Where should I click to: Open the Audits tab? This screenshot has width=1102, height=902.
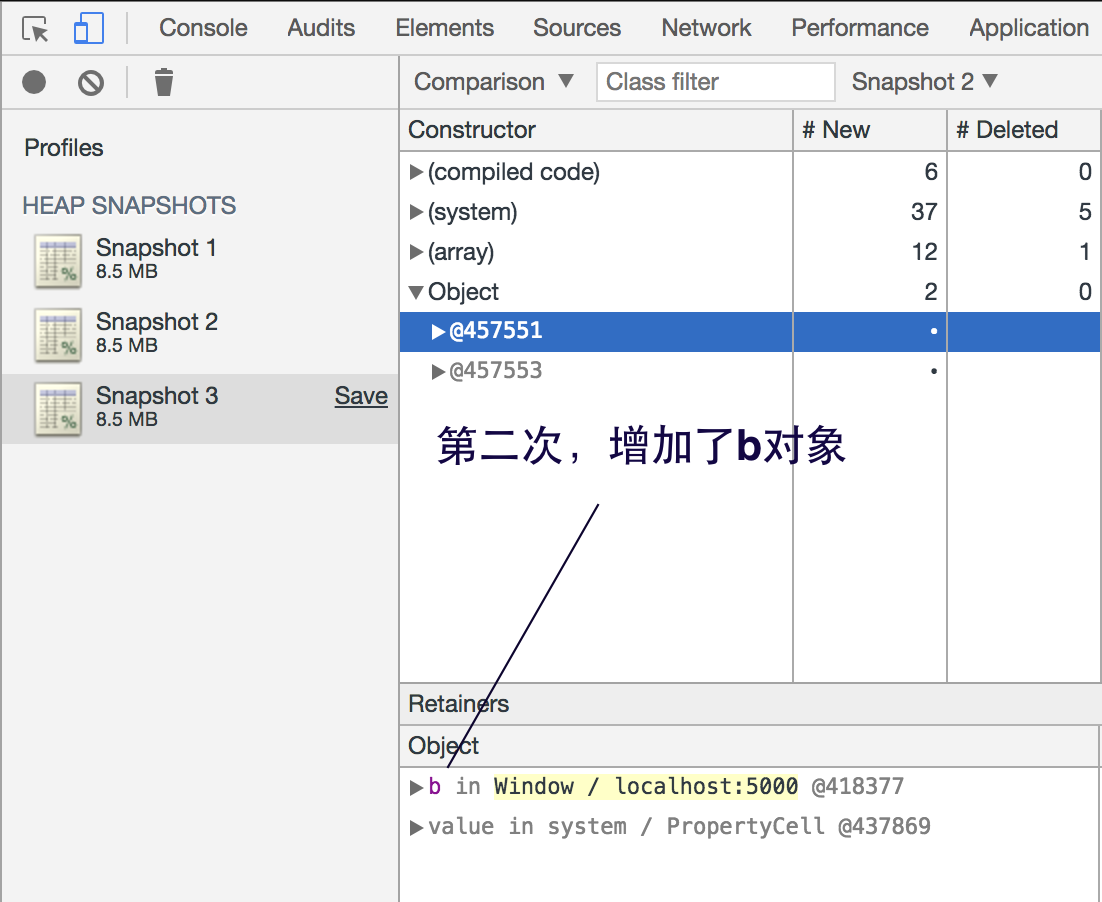[321, 27]
